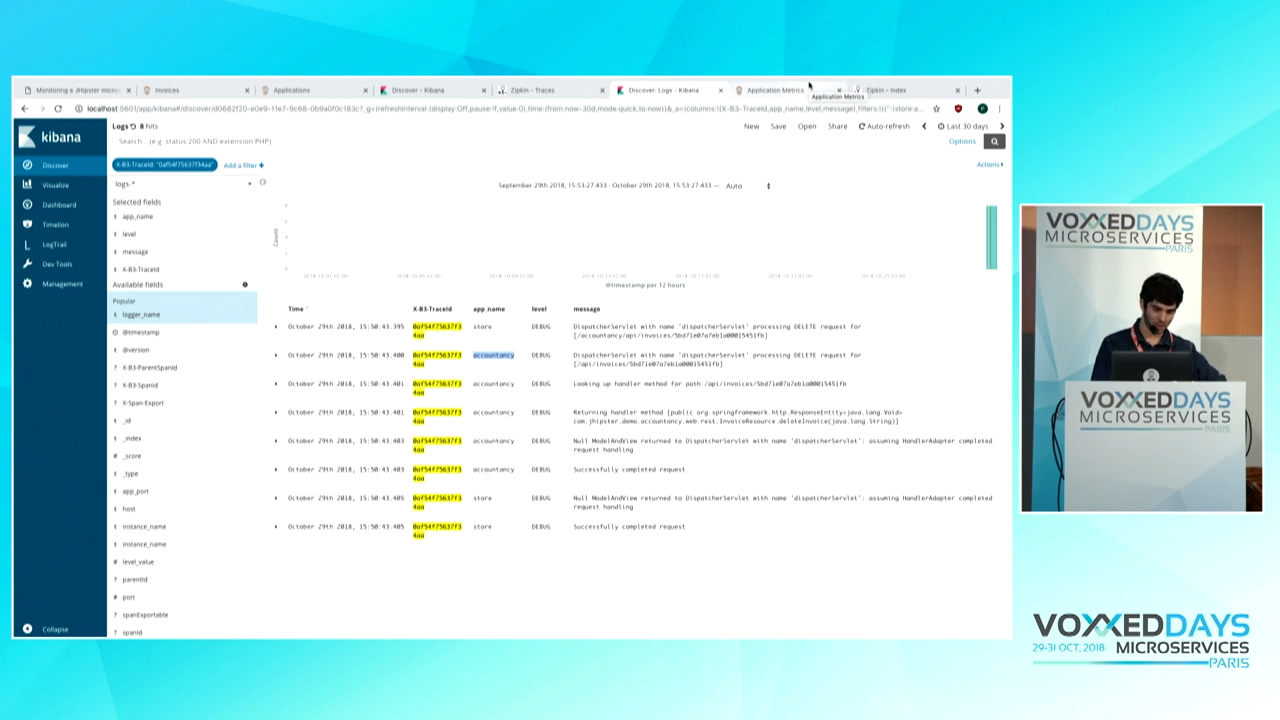
Task: Switch to the Applications browser tab
Action: 313,90
